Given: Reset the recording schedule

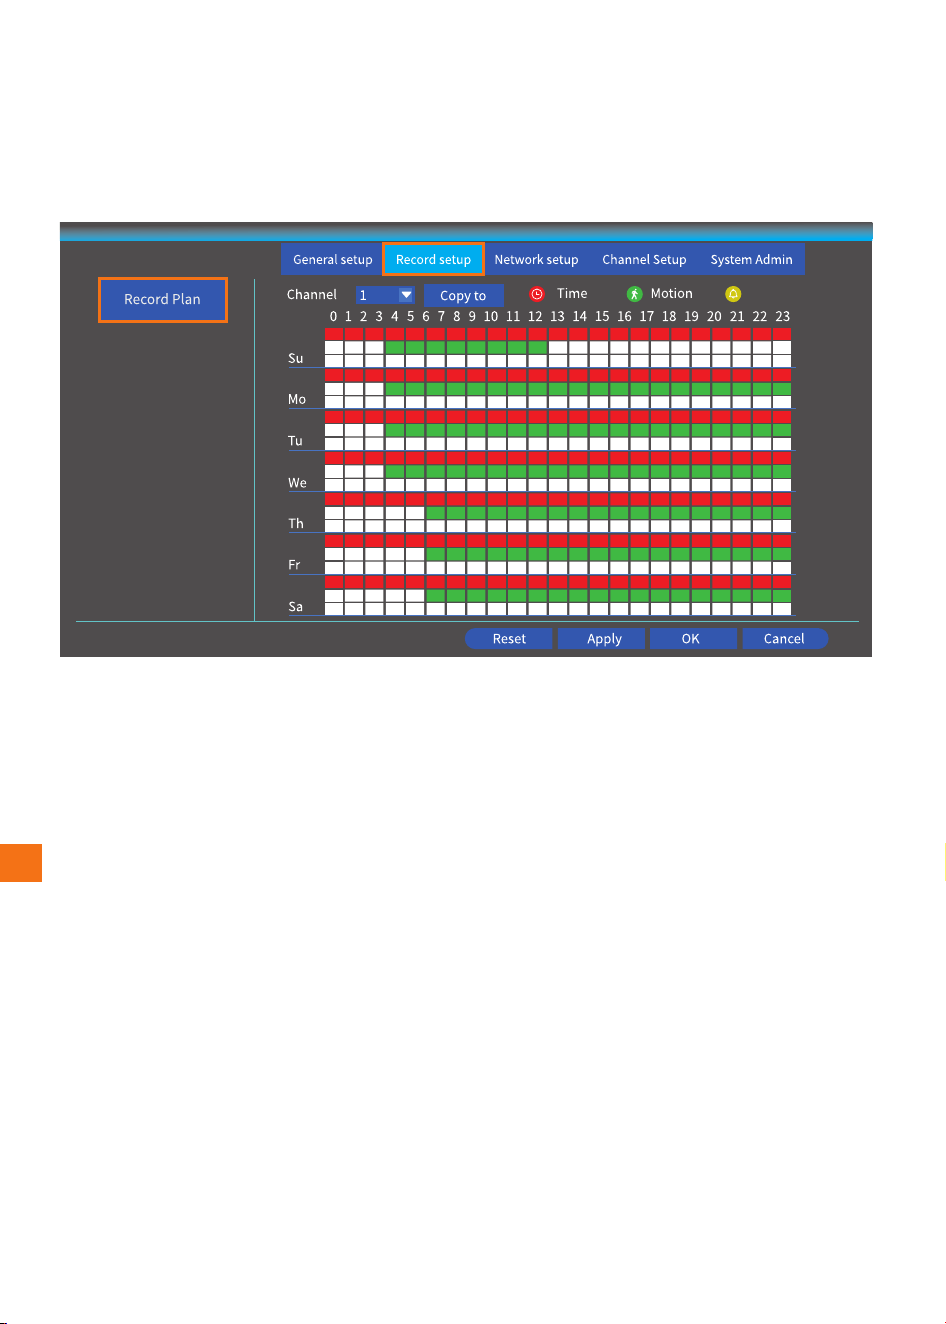Looking at the screenshot, I should (x=509, y=638).
